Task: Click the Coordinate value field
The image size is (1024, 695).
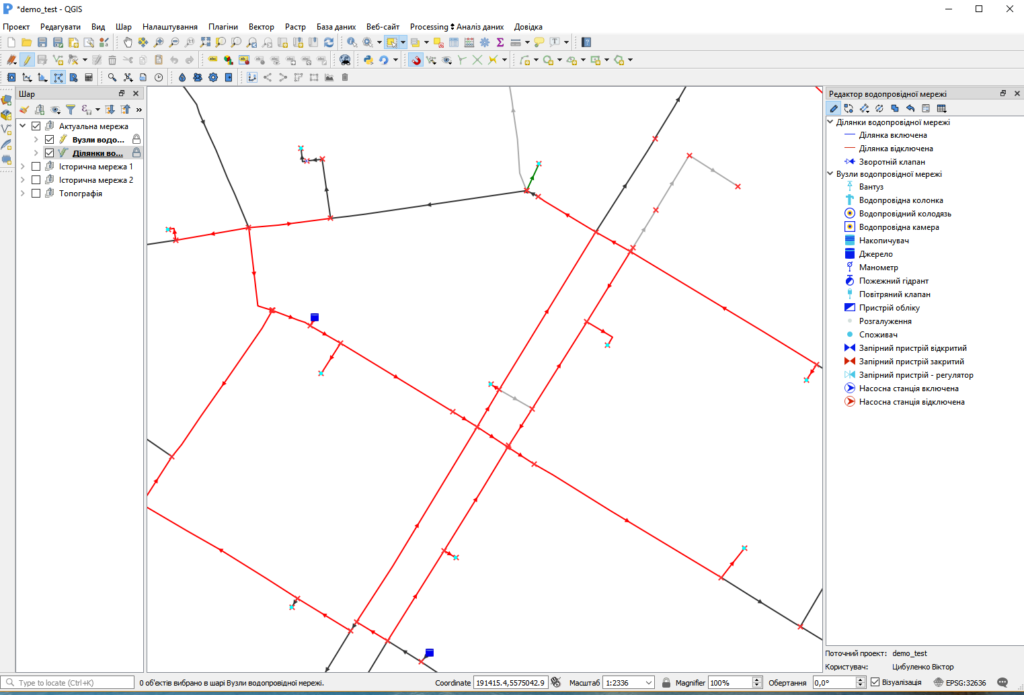Action: (x=510, y=683)
